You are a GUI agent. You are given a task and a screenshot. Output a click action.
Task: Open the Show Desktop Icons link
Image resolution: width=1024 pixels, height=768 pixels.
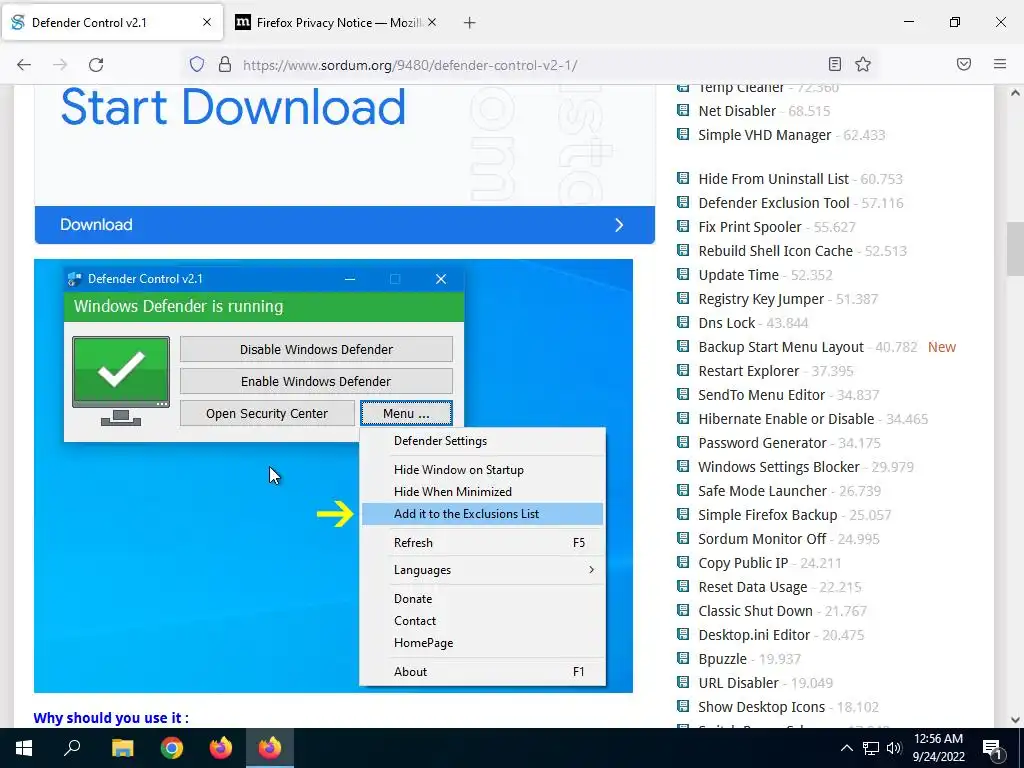click(x=761, y=707)
